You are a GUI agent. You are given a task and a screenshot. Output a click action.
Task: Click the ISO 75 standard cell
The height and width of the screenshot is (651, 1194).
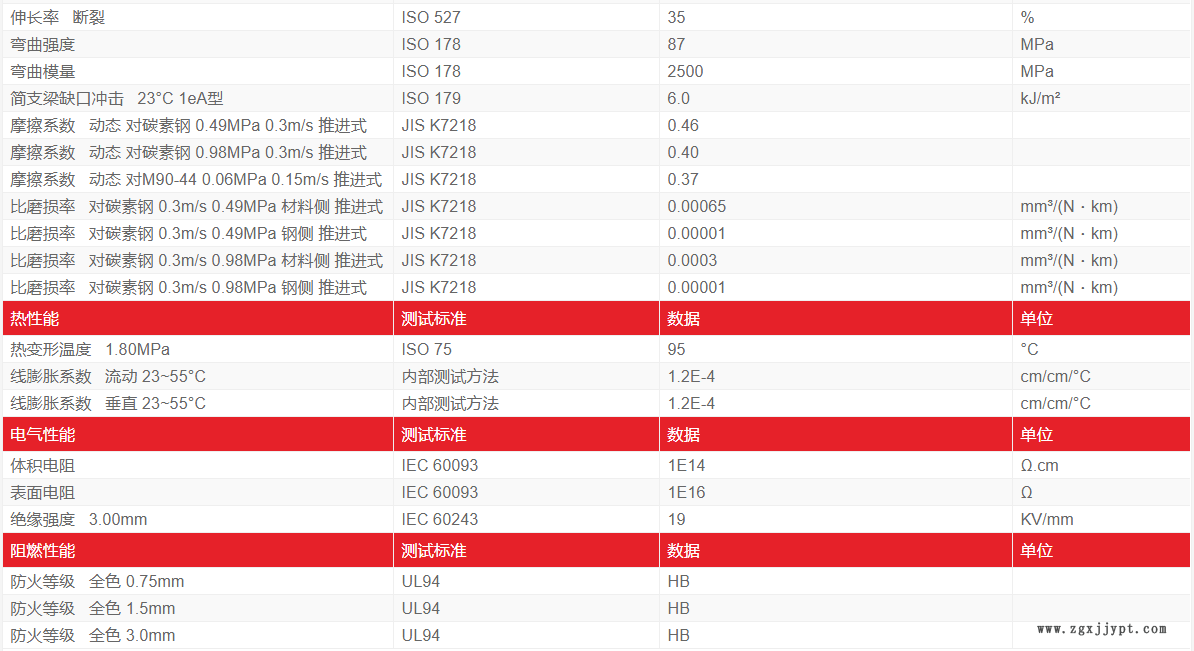(427, 349)
